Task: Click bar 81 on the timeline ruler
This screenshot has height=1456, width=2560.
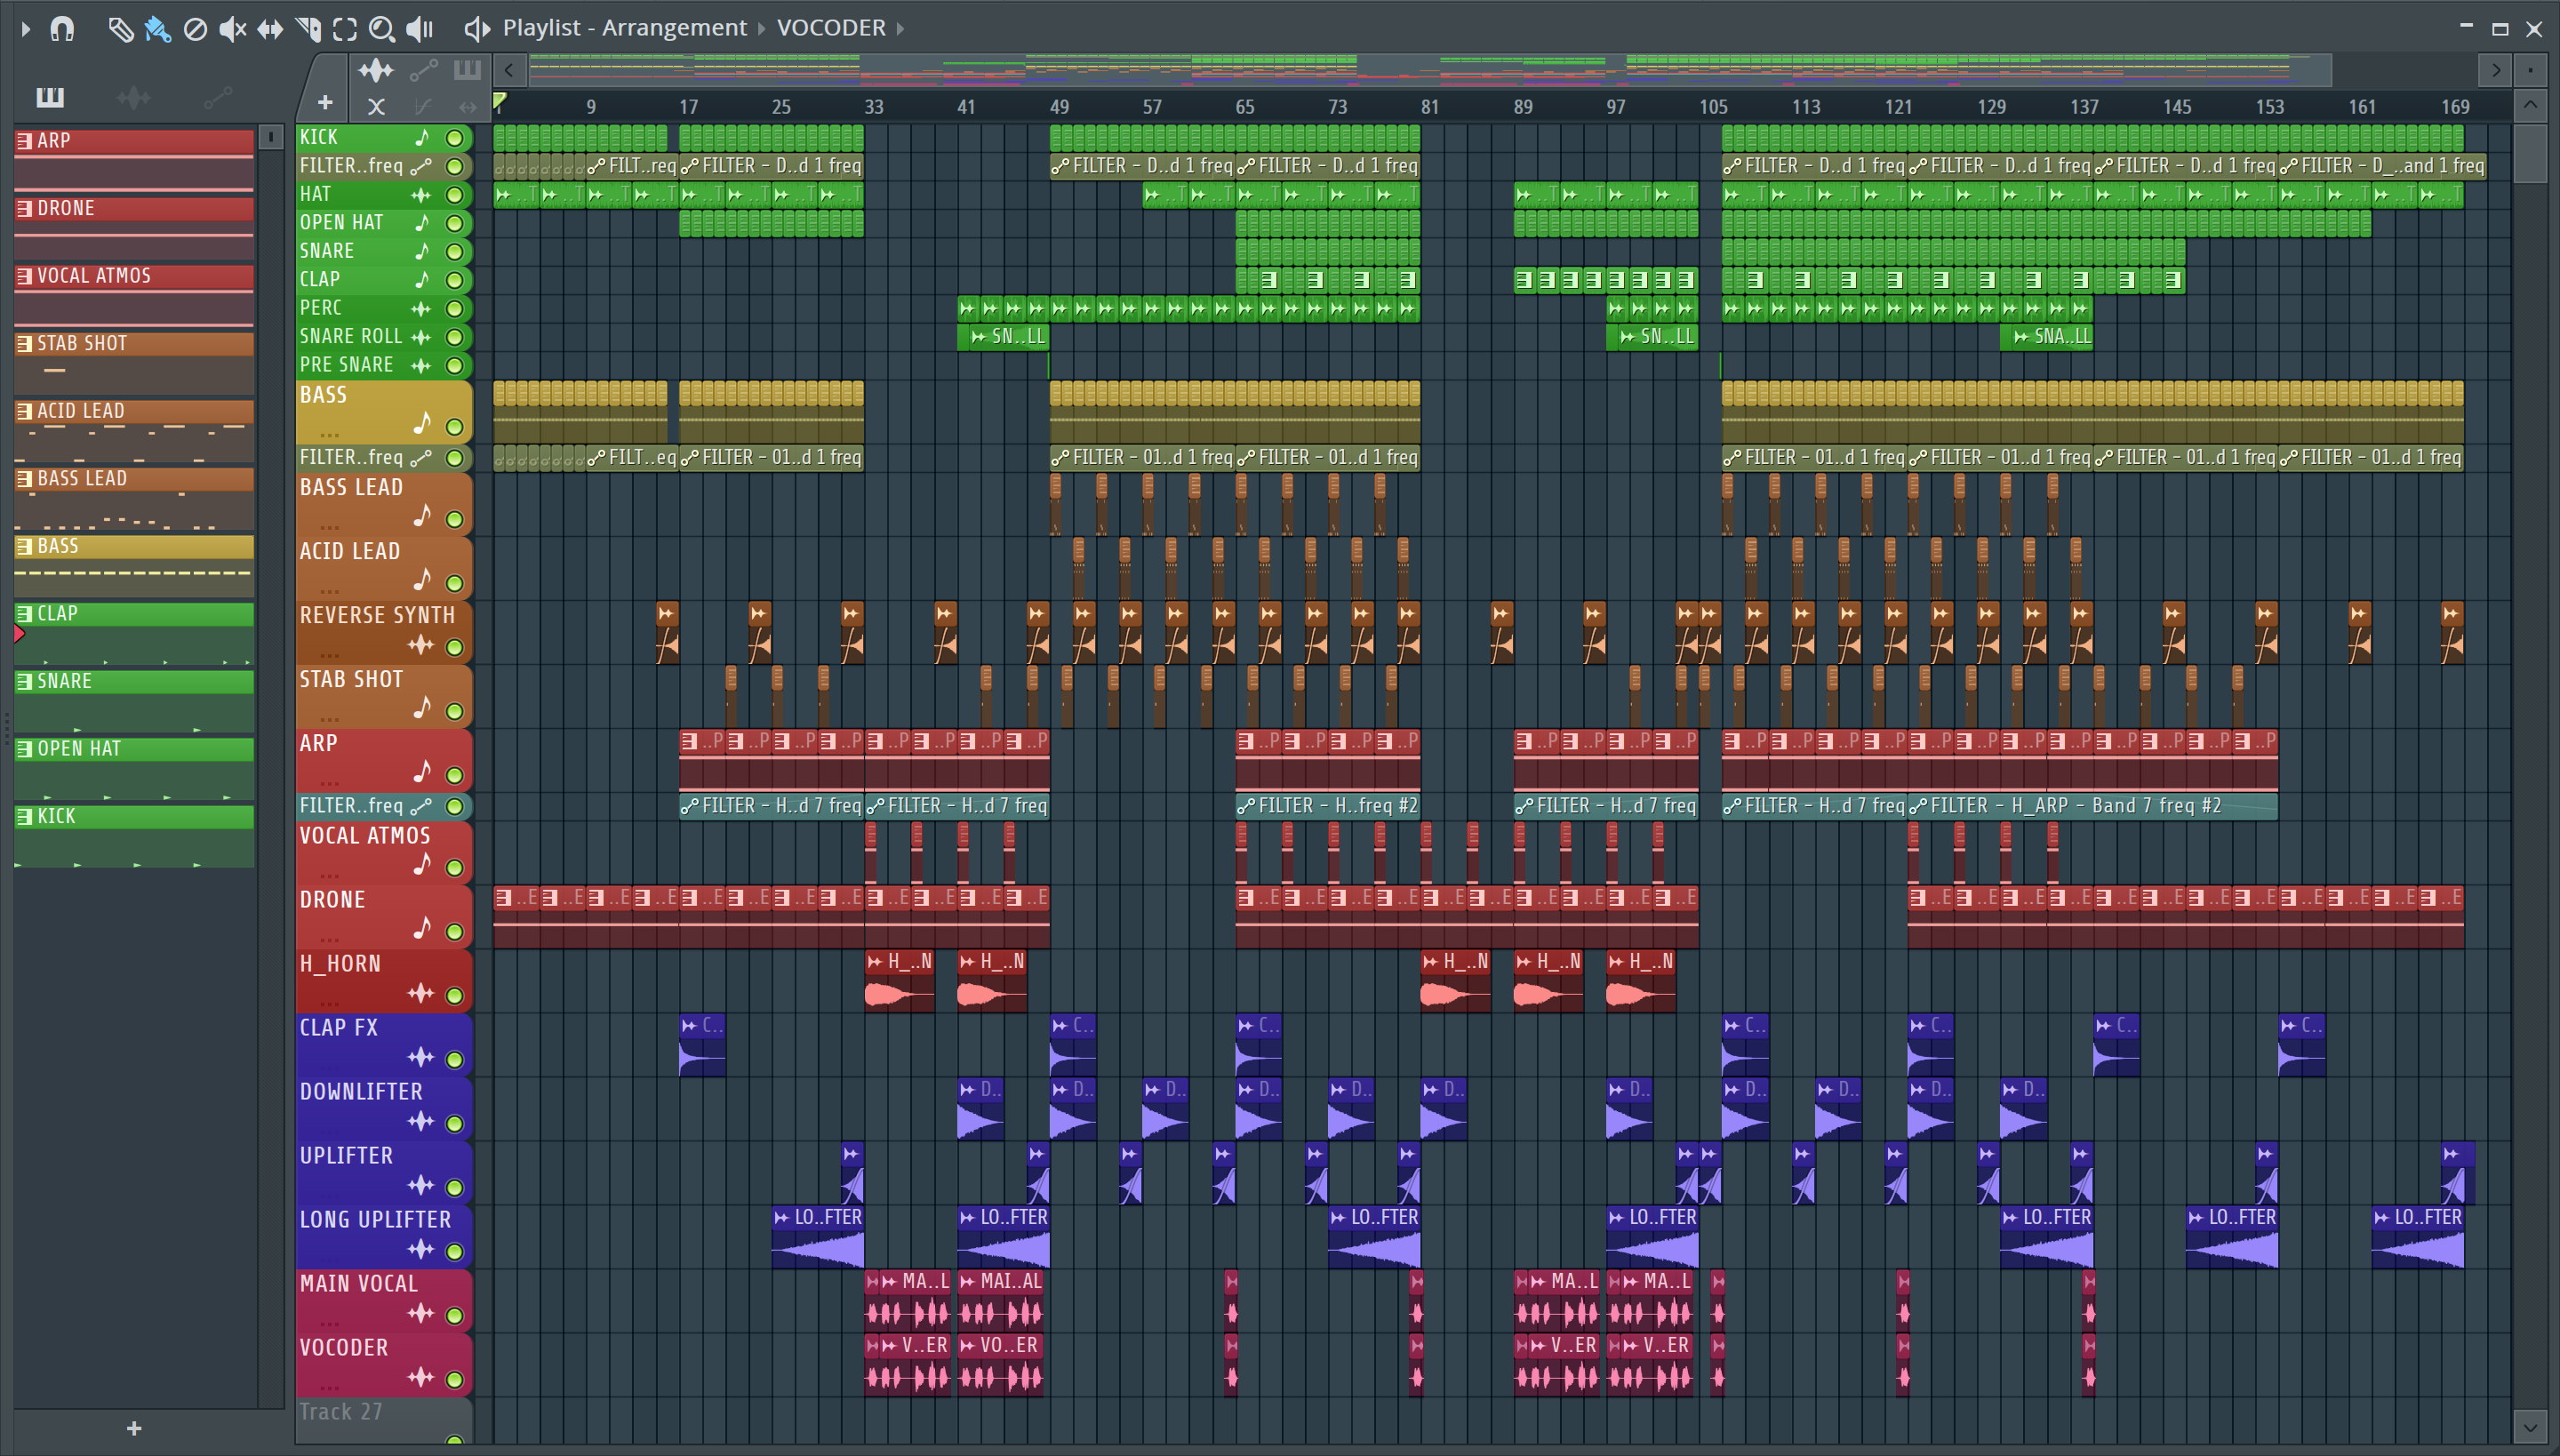Action: pyautogui.click(x=1430, y=107)
